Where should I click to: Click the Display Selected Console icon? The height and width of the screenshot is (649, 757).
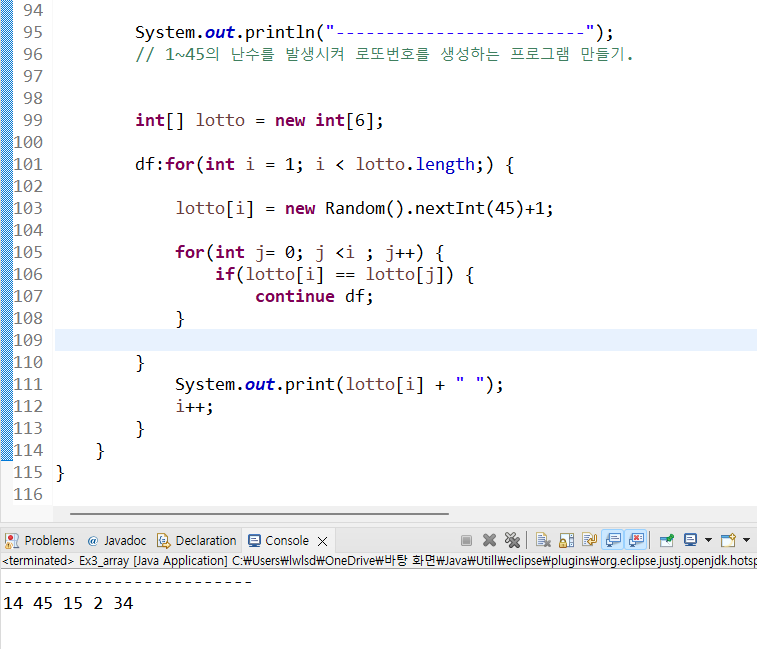click(x=690, y=540)
